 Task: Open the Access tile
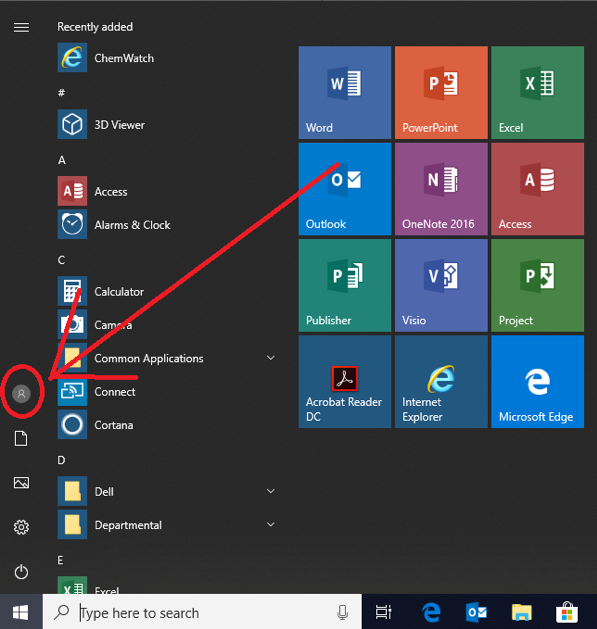pyautogui.click(x=537, y=189)
